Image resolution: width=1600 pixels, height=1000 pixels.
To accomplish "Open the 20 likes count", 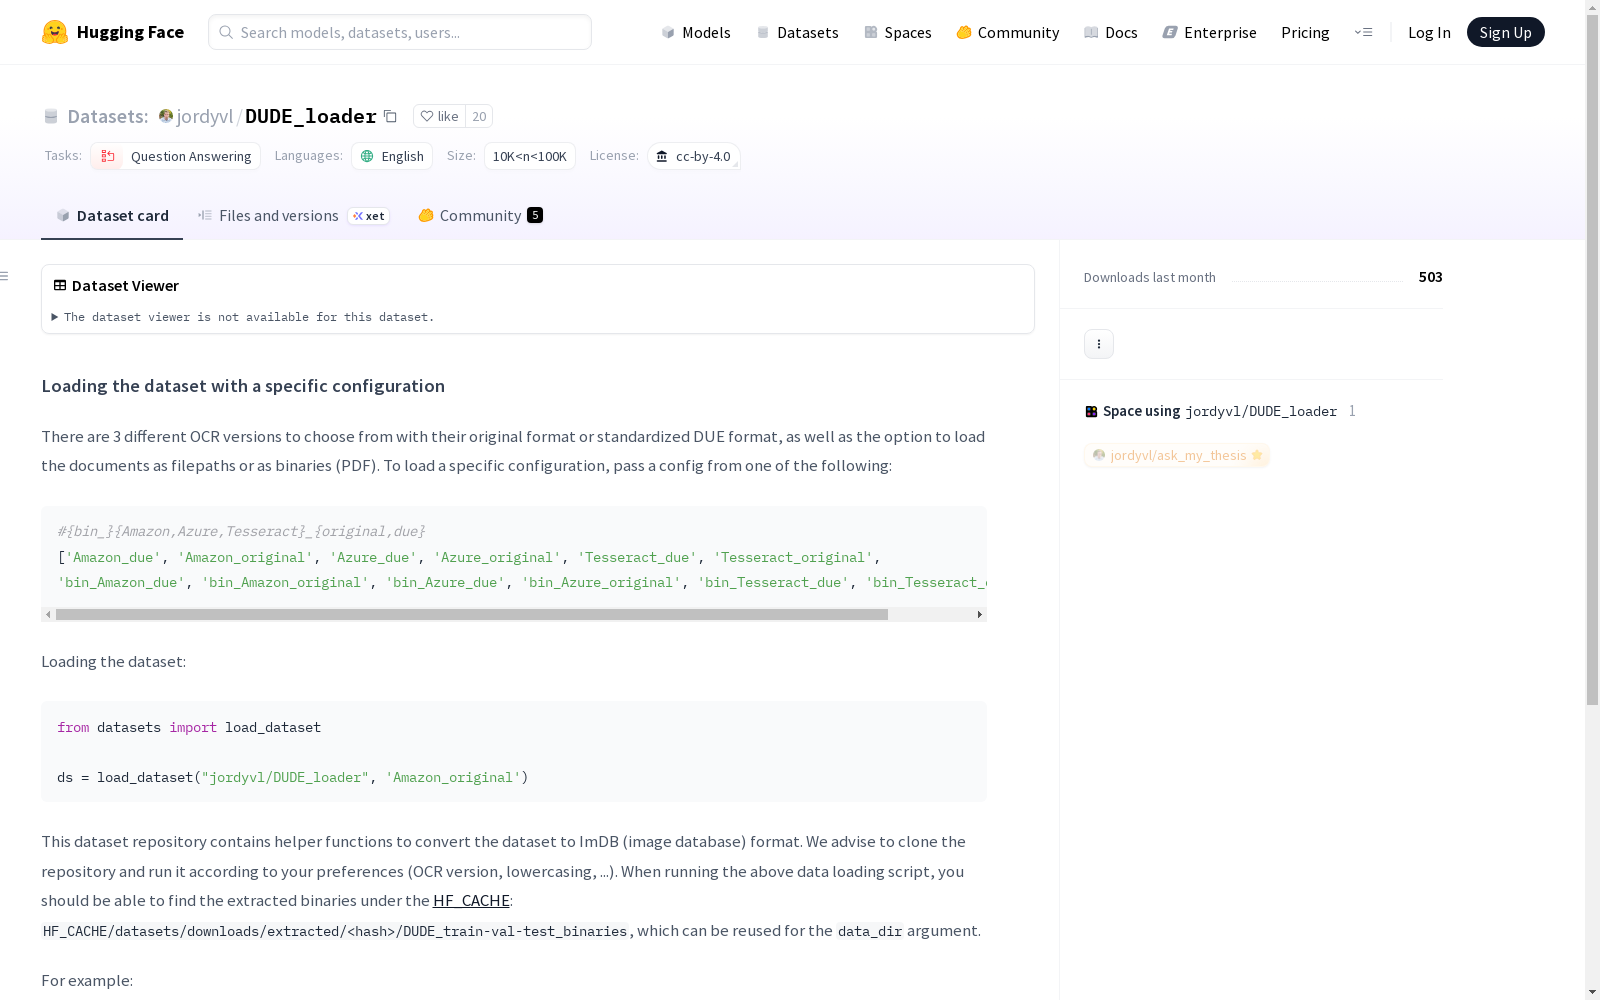I will pos(479,116).
